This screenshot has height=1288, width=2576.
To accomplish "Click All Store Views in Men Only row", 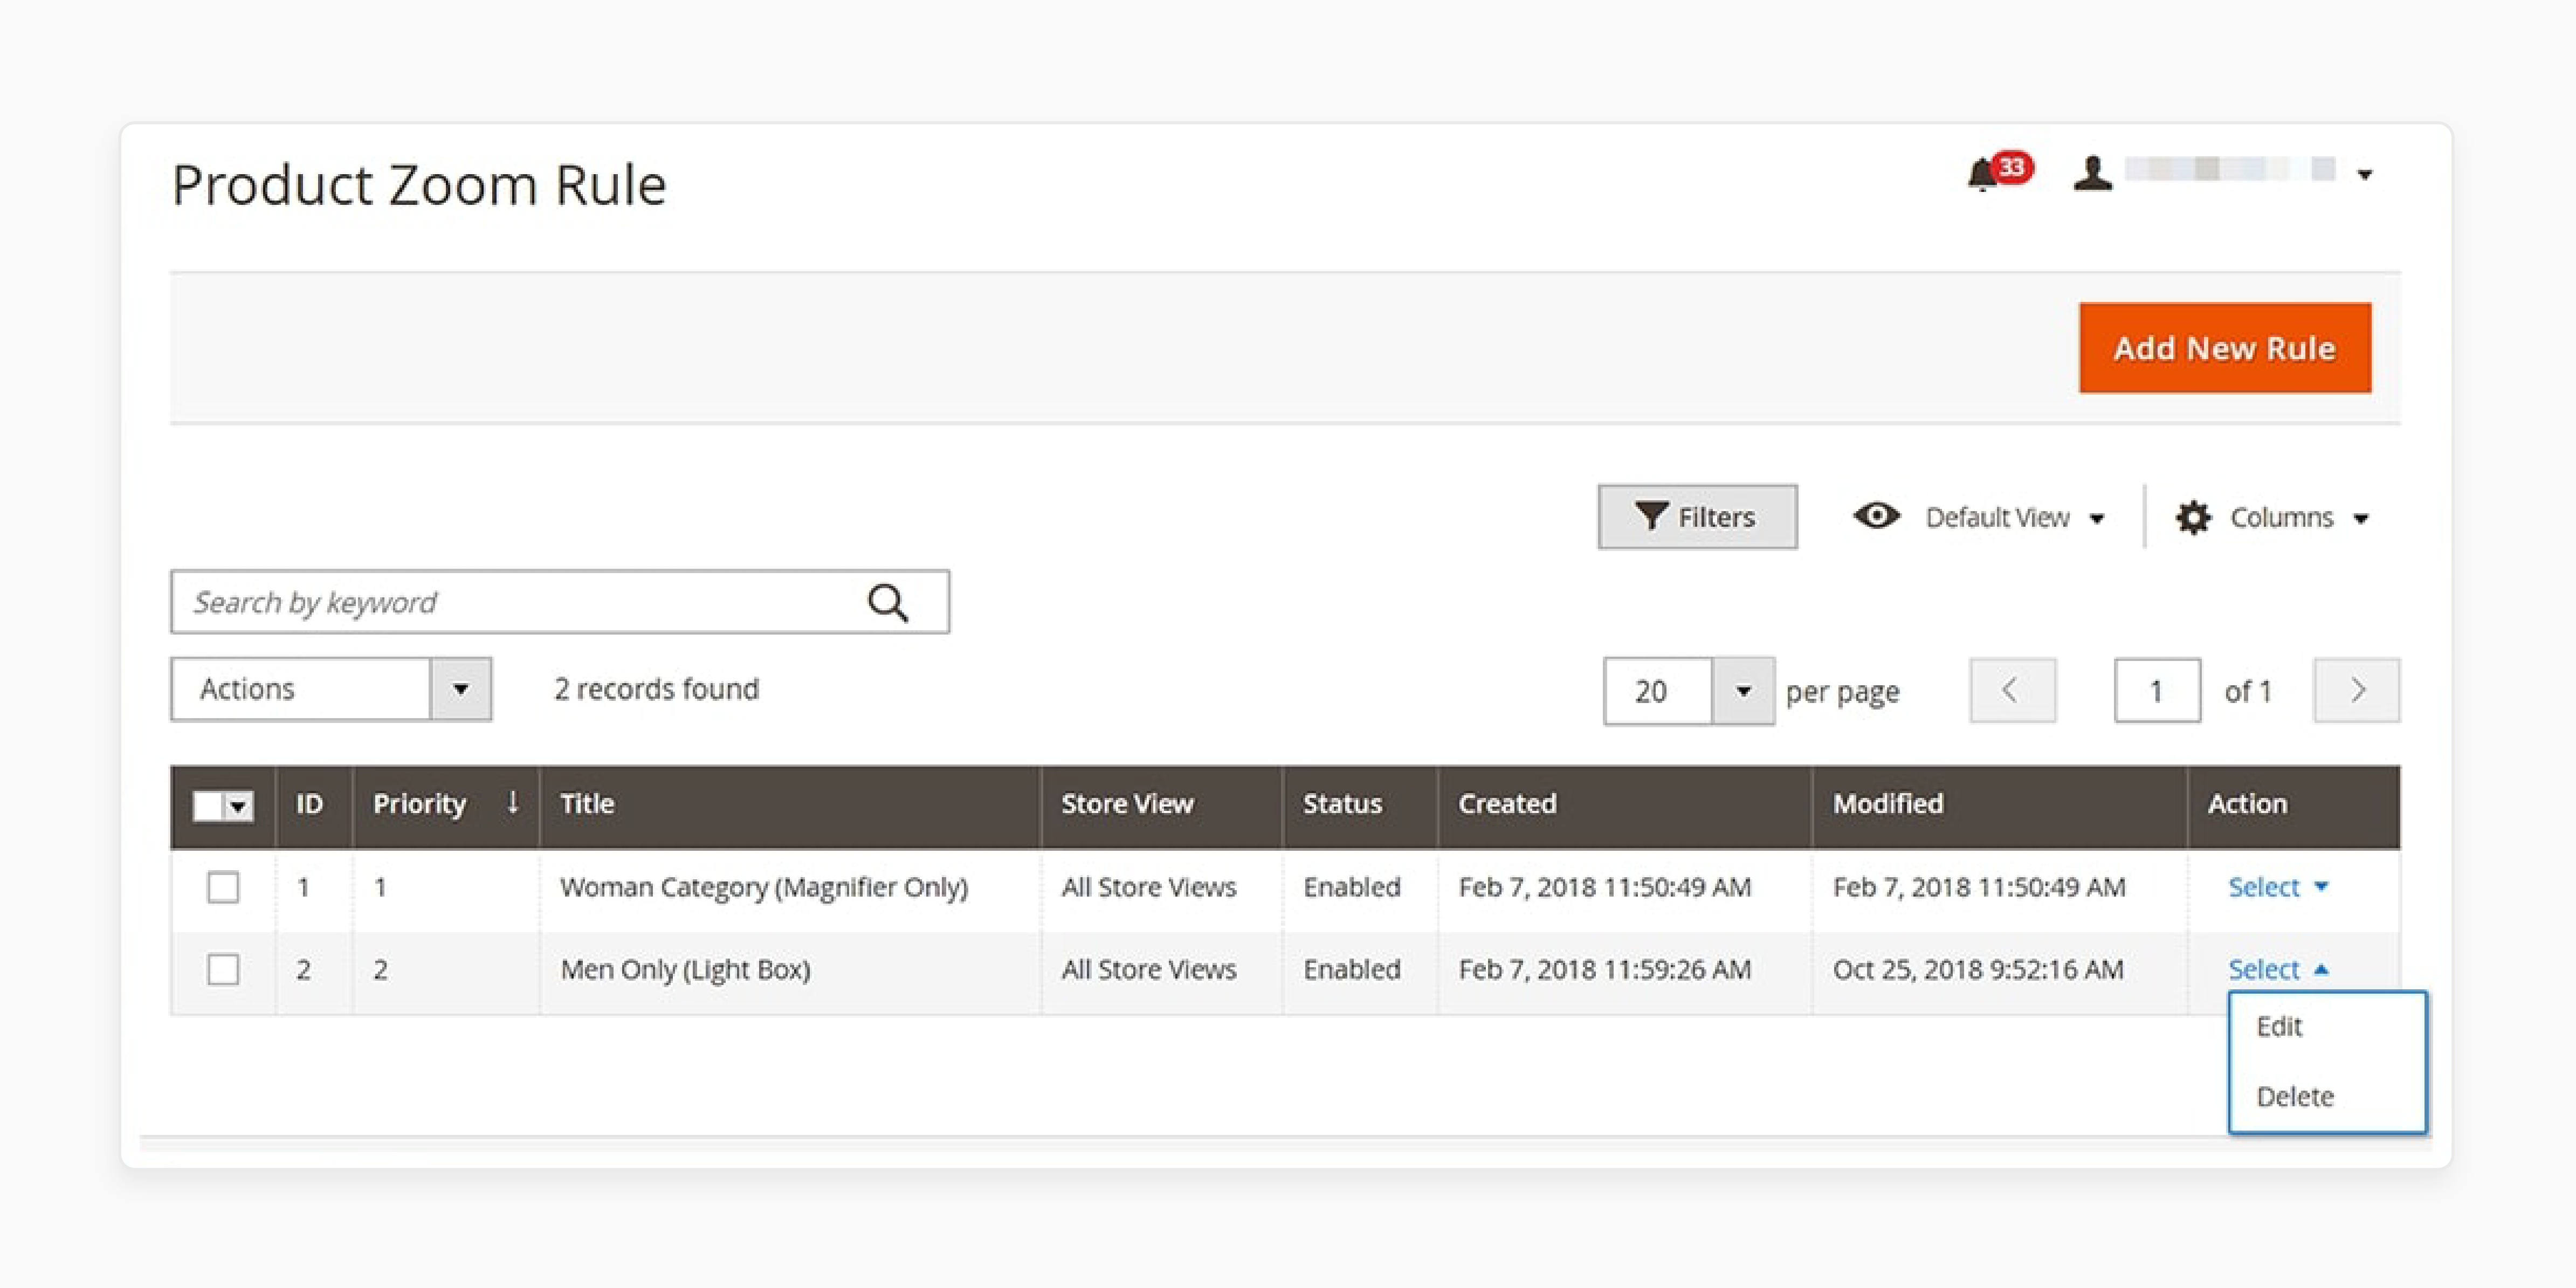I will (x=1149, y=969).
